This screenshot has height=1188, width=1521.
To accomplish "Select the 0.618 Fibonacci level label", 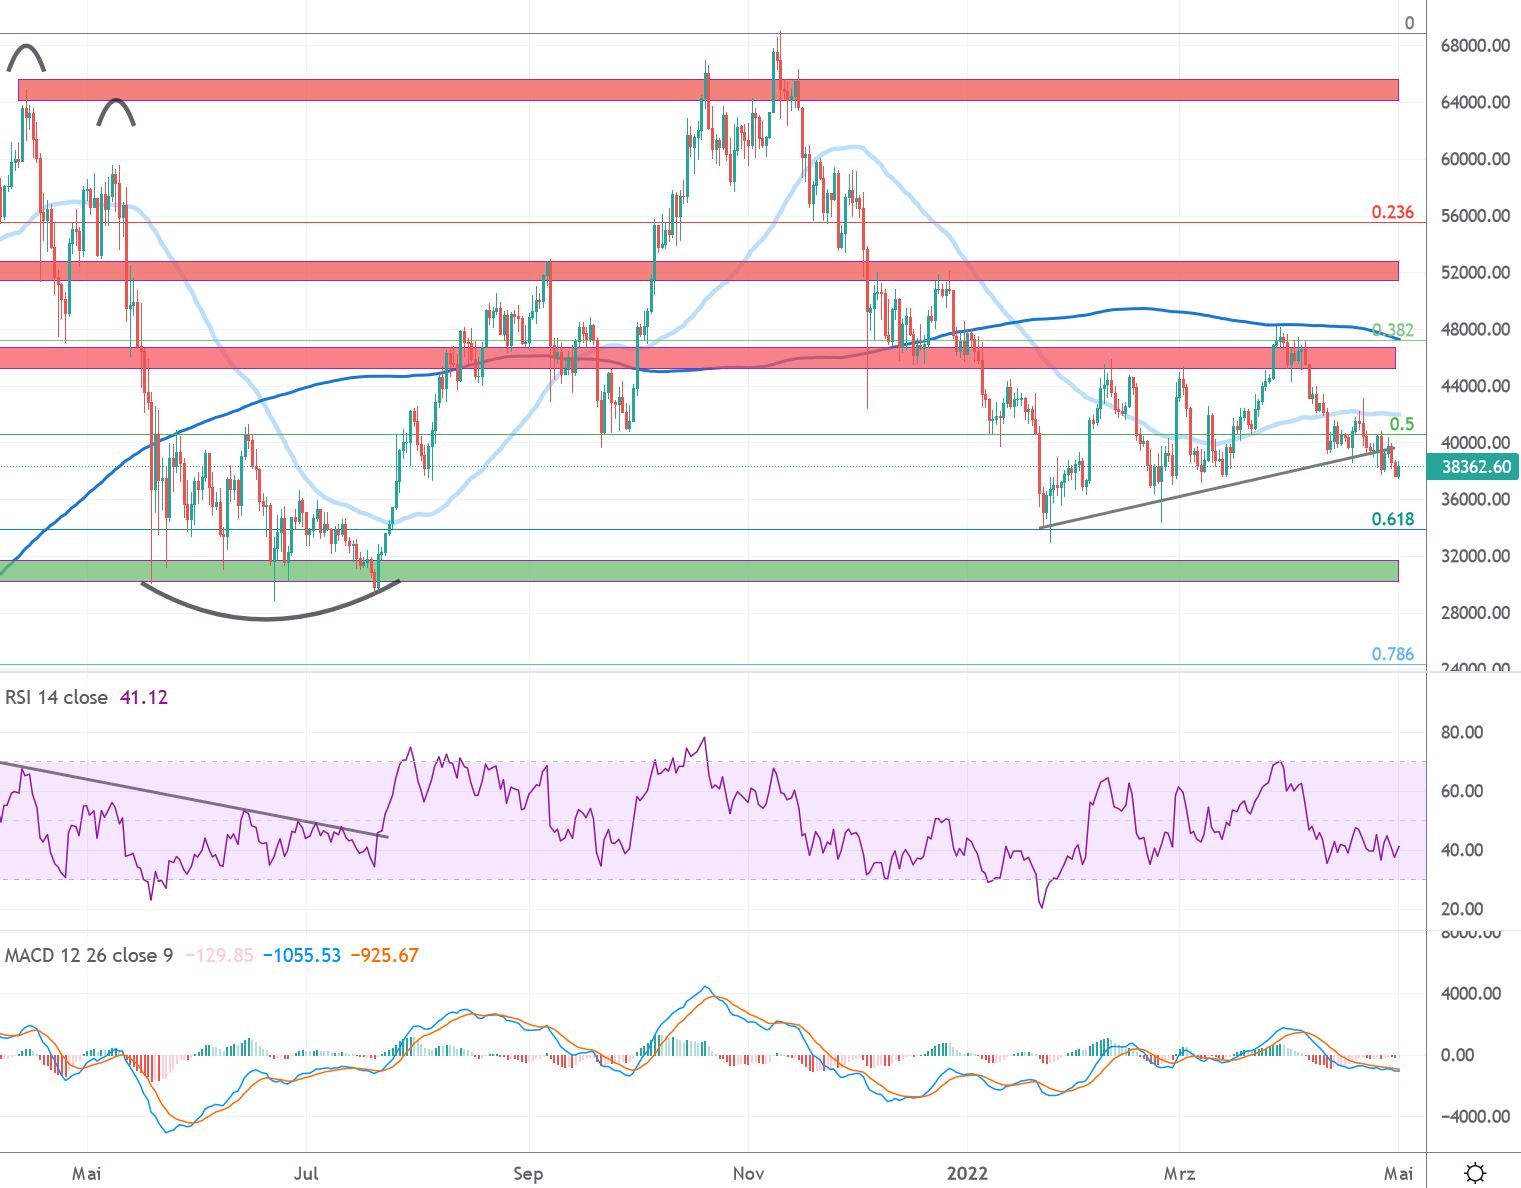I will coord(1392,519).
